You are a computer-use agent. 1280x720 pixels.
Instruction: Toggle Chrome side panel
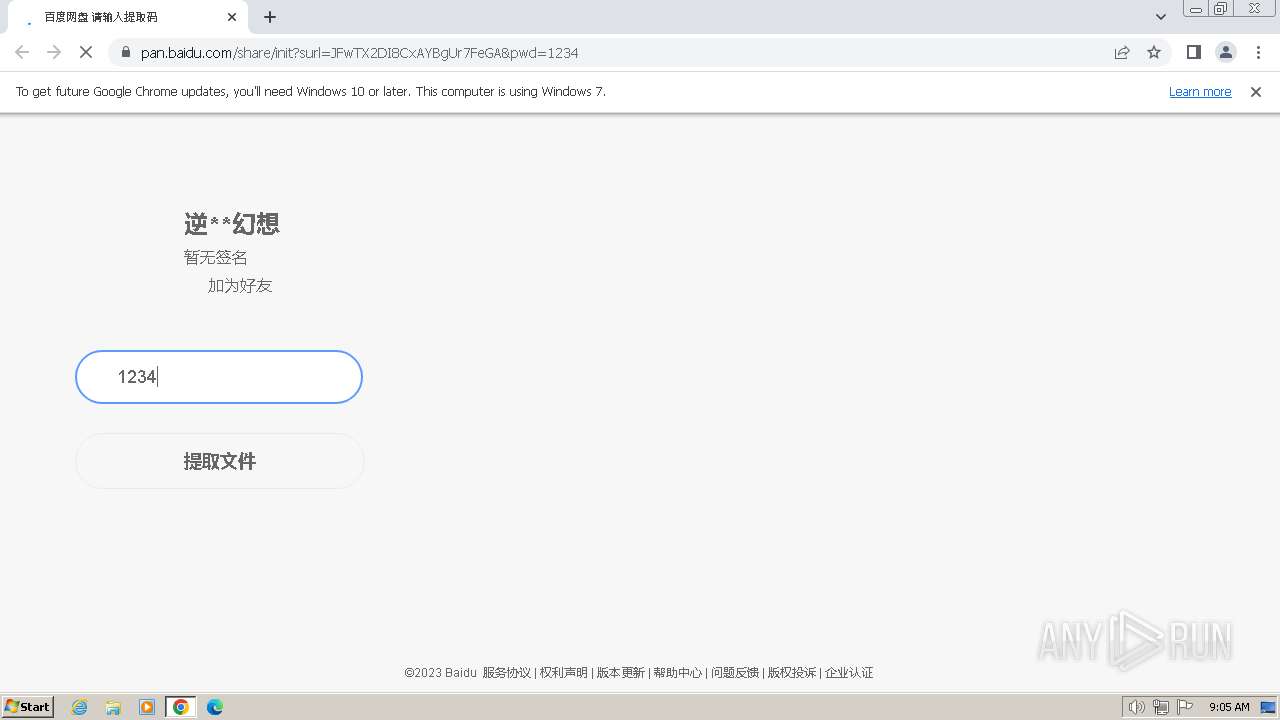point(1193,52)
